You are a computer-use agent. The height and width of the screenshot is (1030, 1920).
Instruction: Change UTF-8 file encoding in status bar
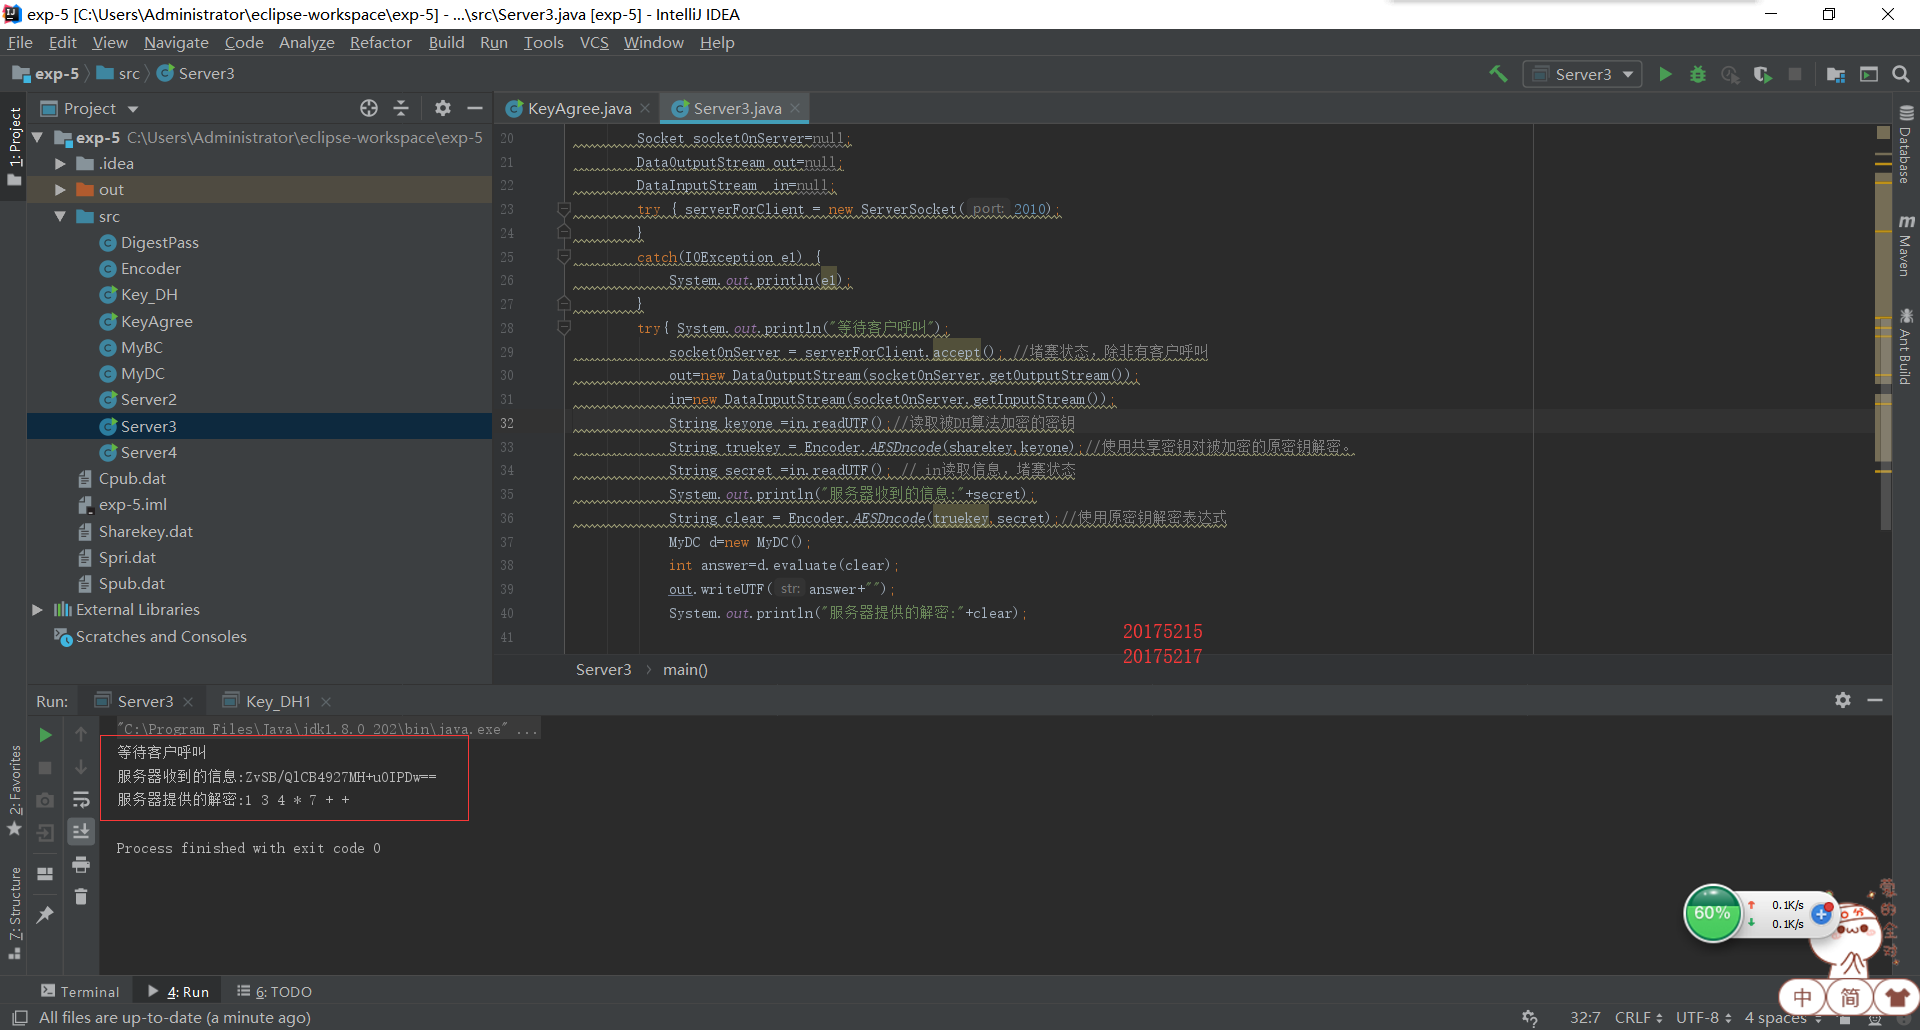pos(1703,1018)
